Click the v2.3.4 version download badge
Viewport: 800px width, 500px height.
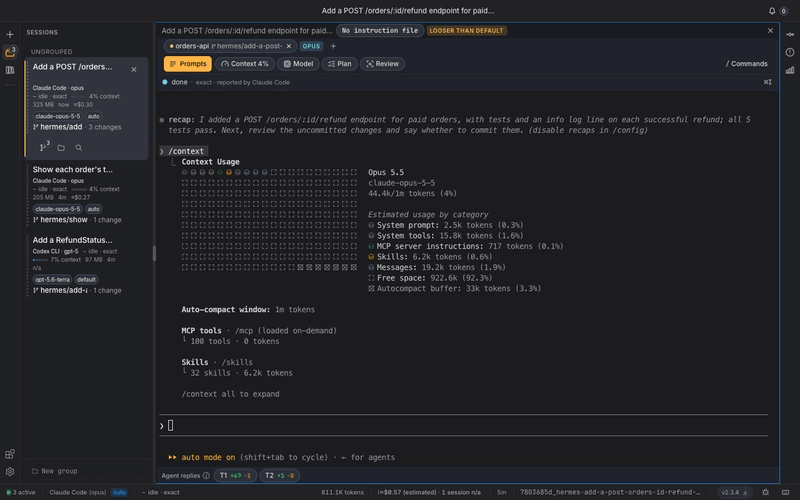coord(735,492)
